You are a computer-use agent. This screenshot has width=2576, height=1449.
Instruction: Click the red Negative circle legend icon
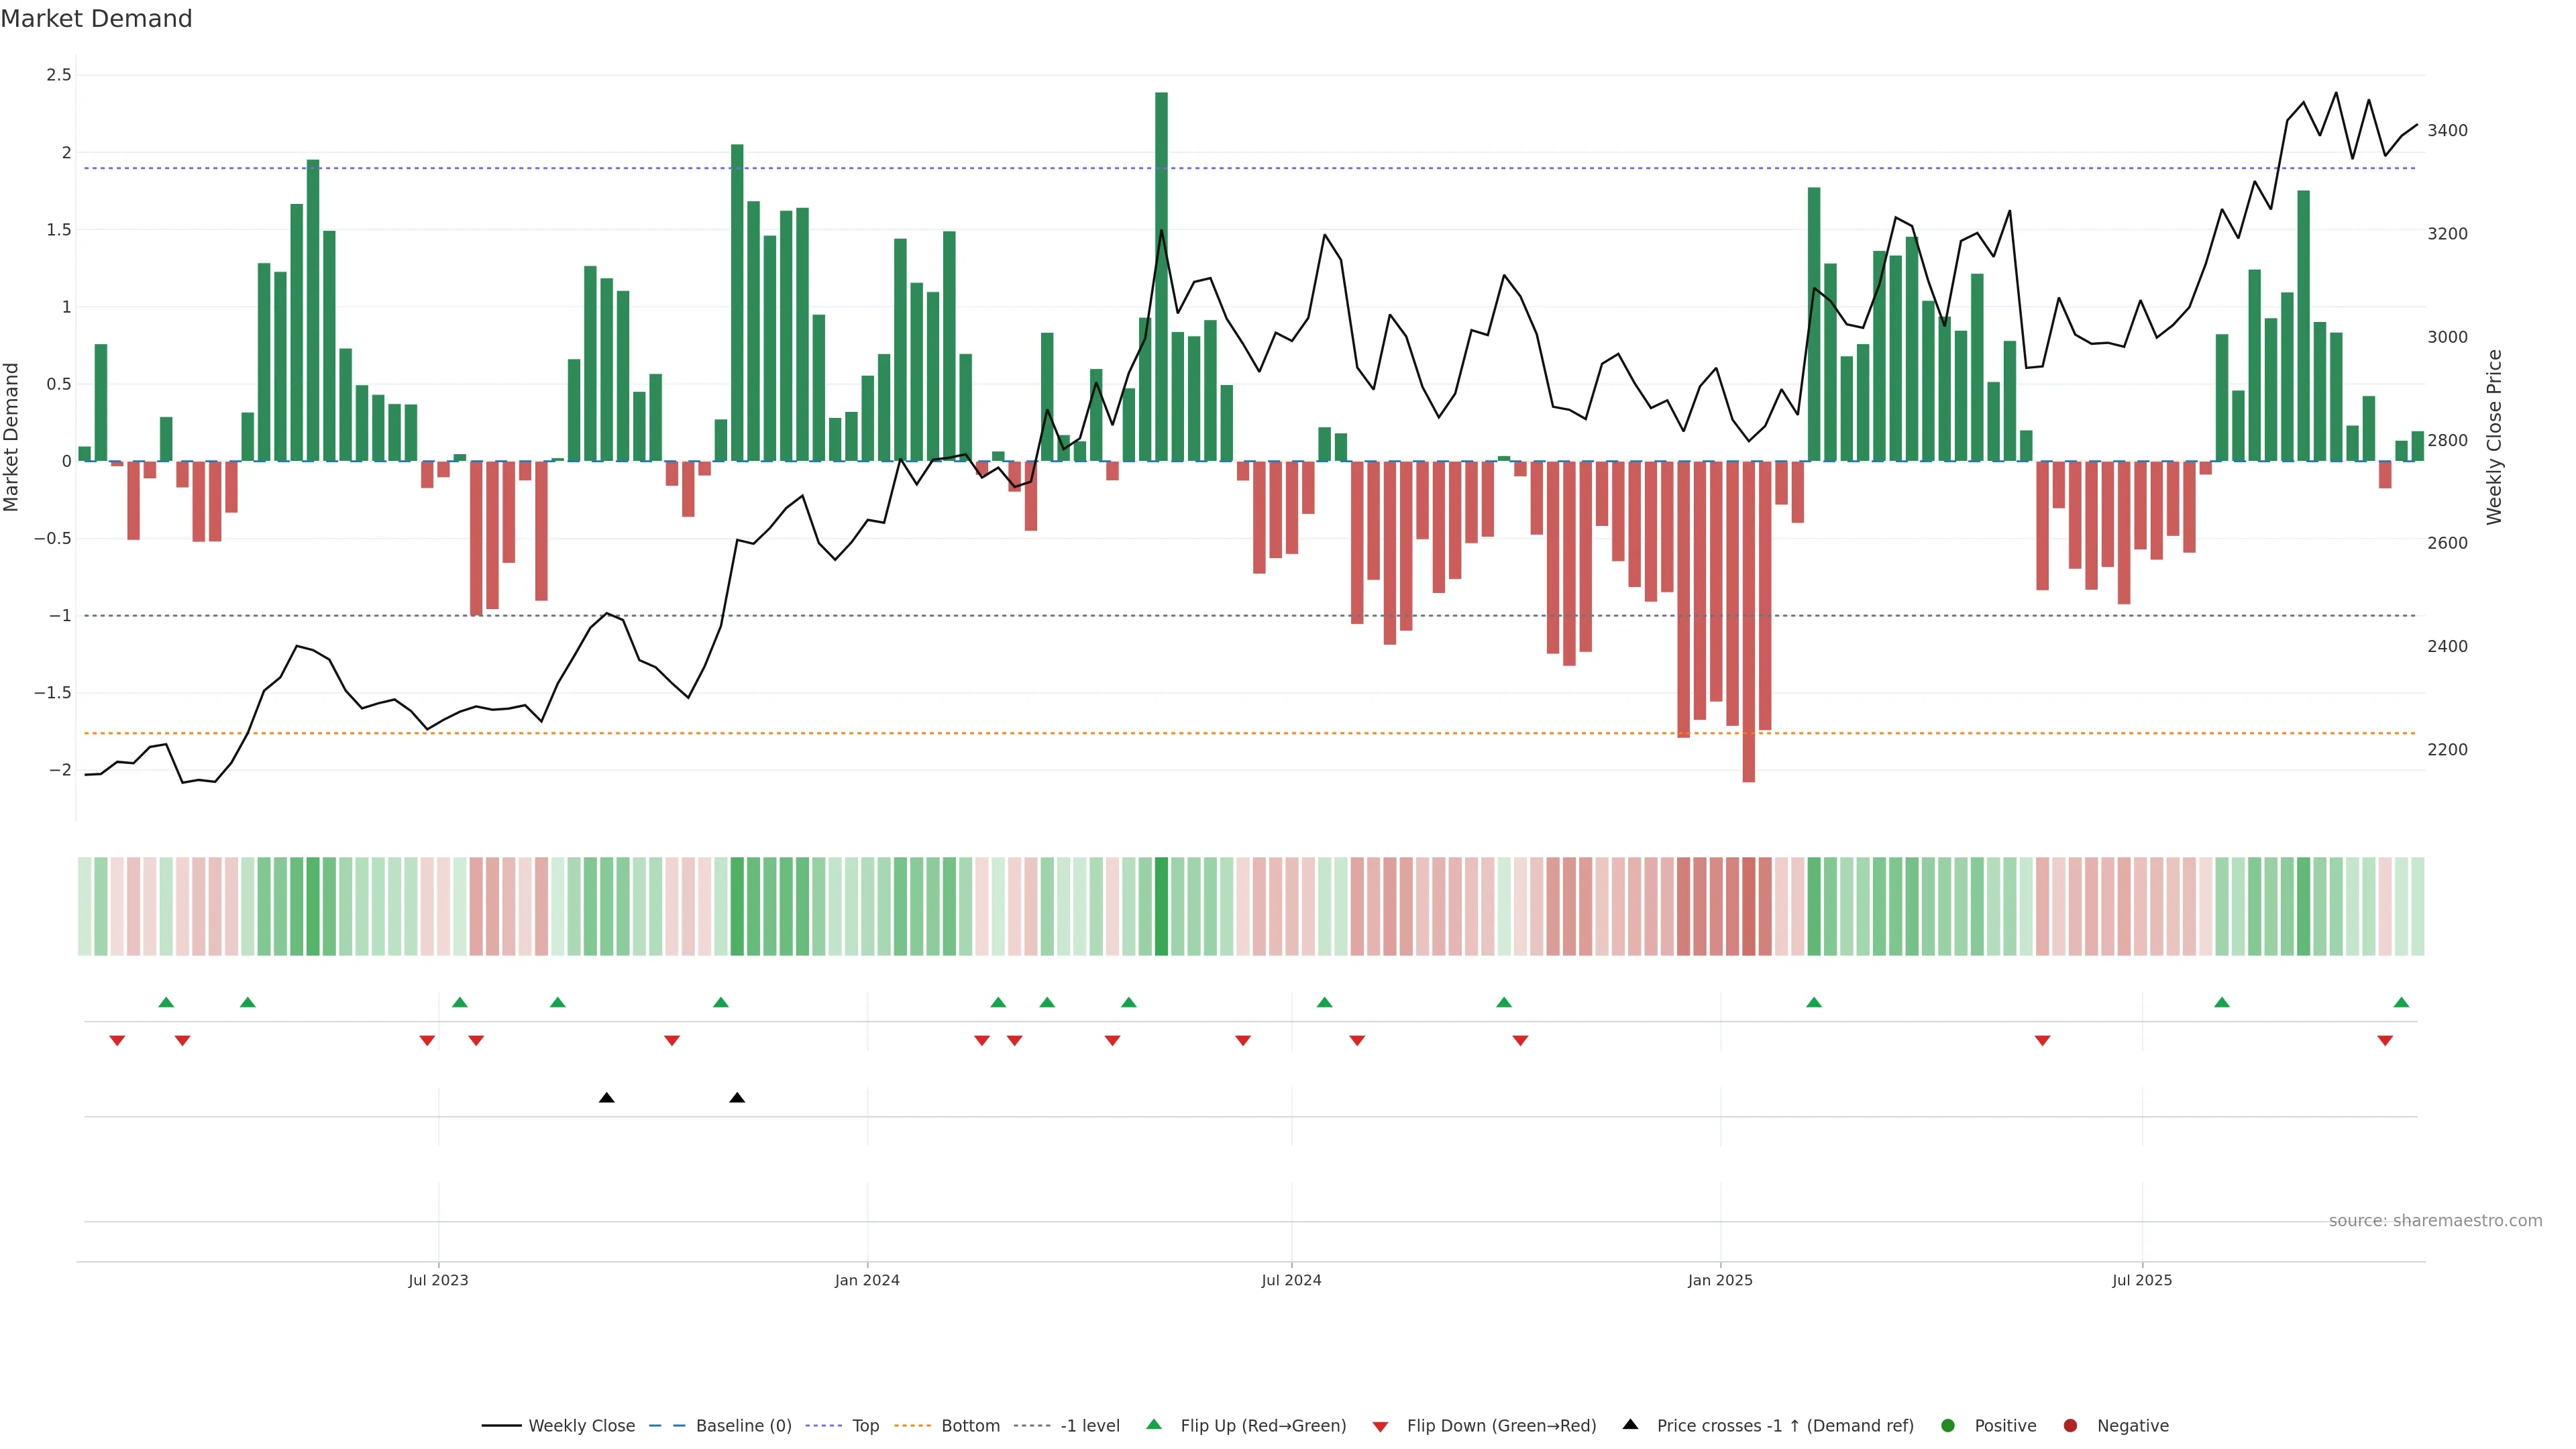2070,1425
